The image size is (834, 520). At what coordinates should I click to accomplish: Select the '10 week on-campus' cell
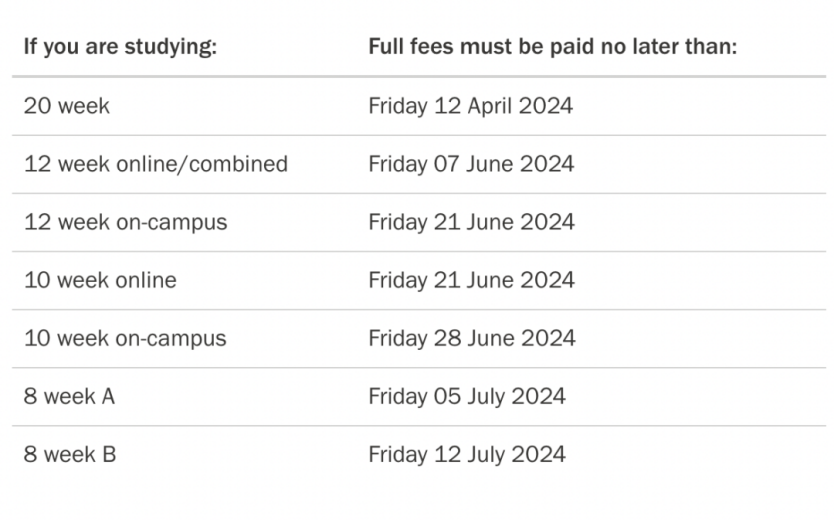coord(125,338)
